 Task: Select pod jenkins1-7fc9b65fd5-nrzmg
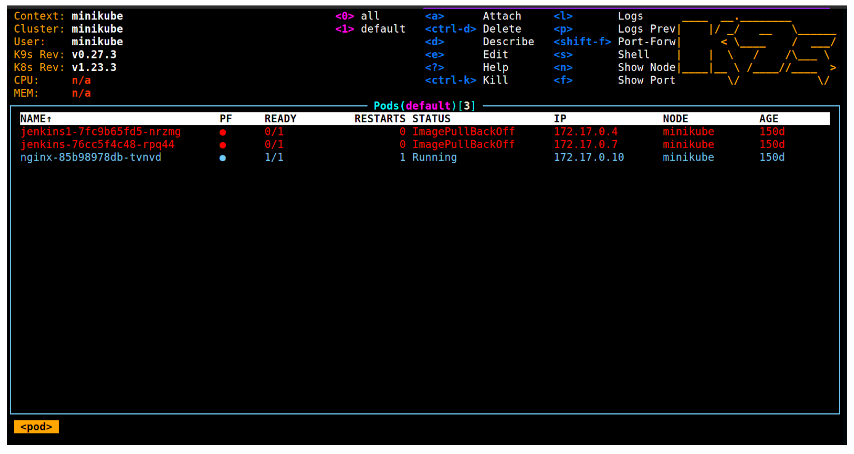101,132
